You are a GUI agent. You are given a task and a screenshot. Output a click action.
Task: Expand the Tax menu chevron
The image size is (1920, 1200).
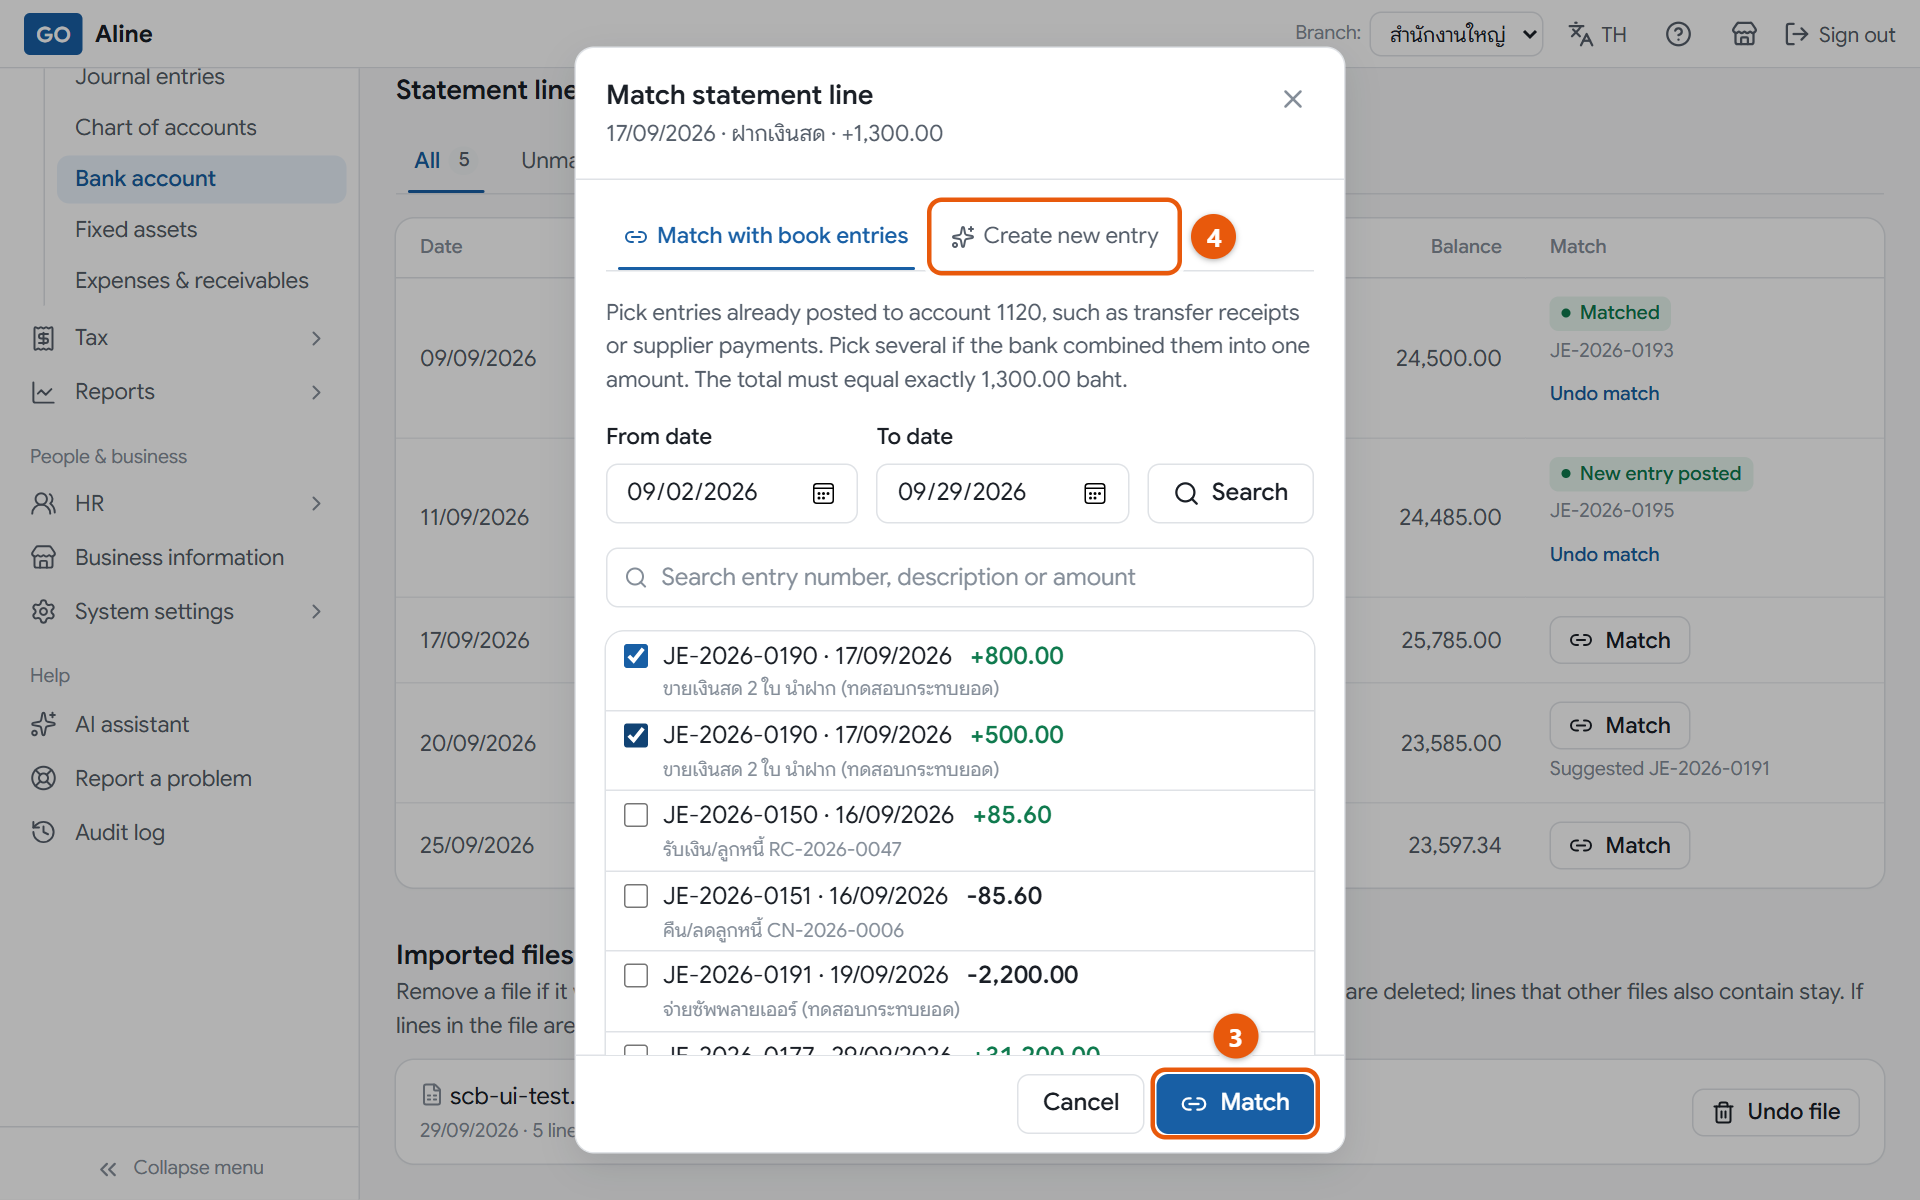coord(316,338)
